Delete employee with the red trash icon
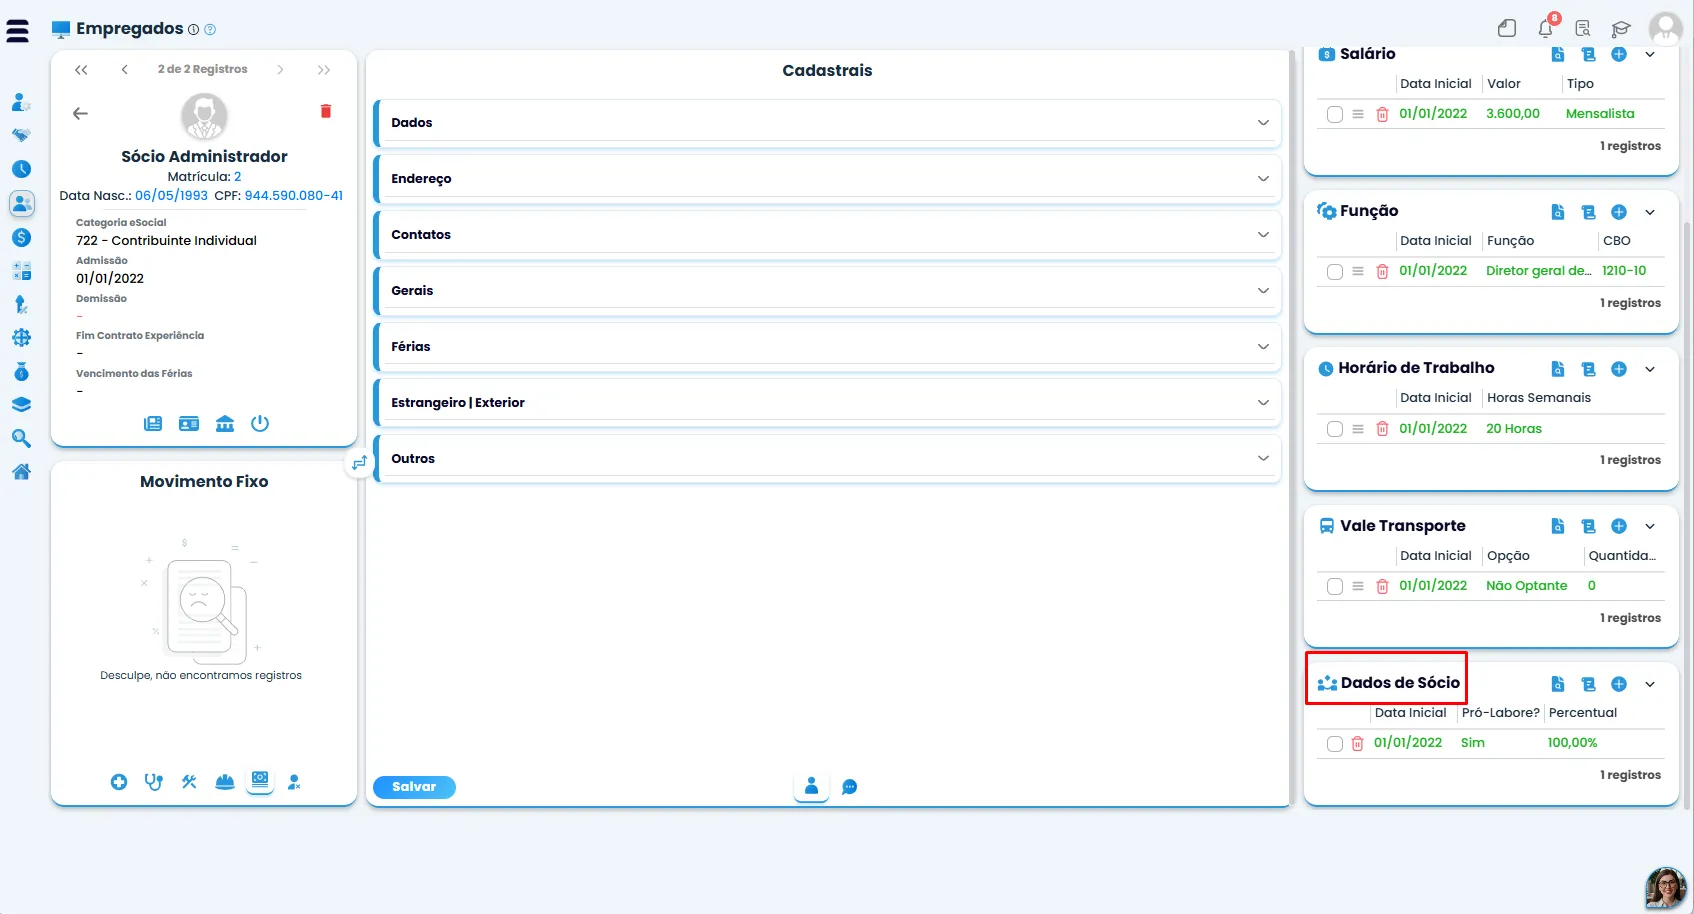The height and width of the screenshot is (914, 1694). [x=325, y=111]
